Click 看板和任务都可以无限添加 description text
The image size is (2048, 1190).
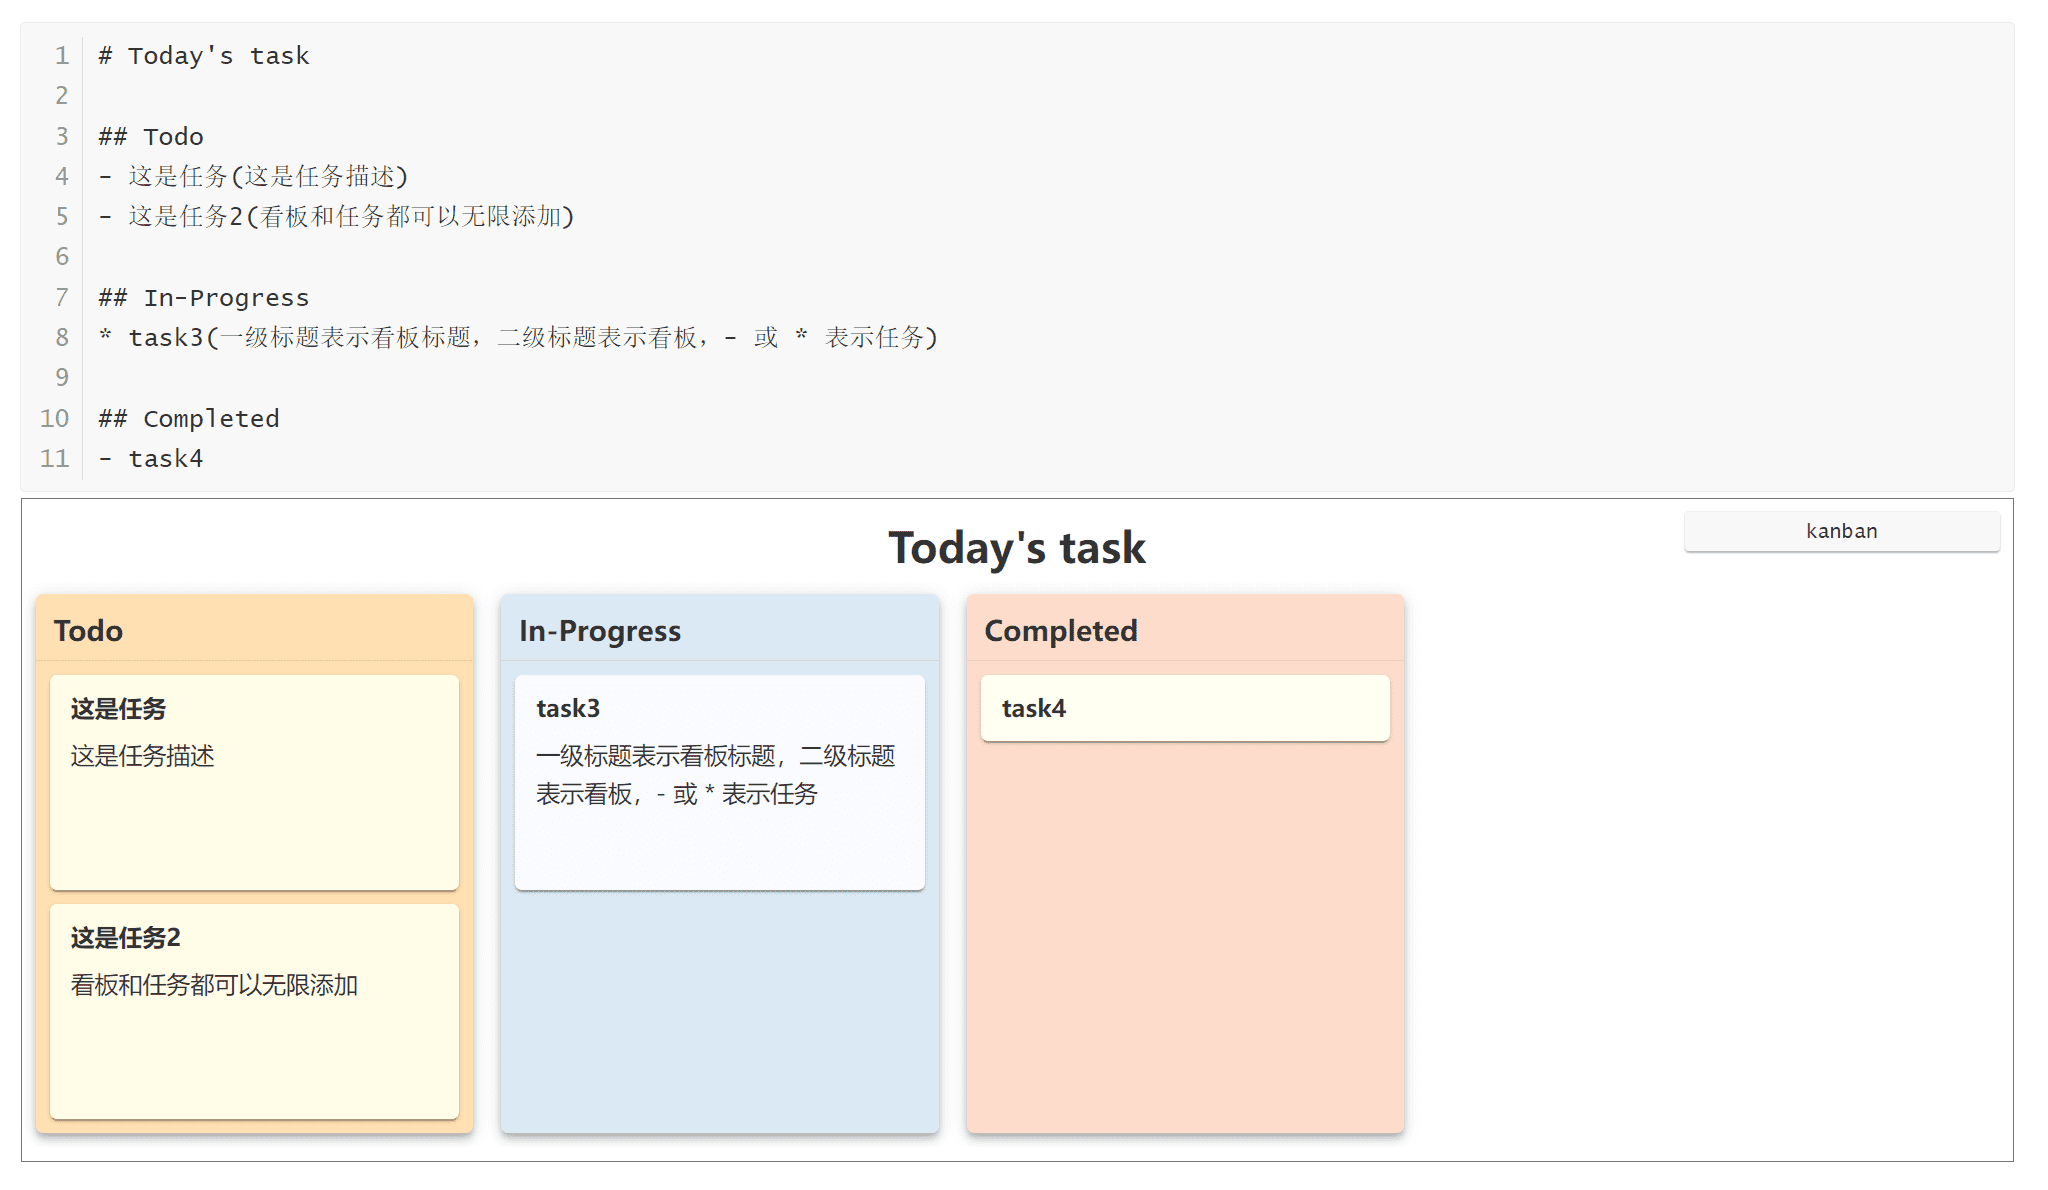(214, 985)
